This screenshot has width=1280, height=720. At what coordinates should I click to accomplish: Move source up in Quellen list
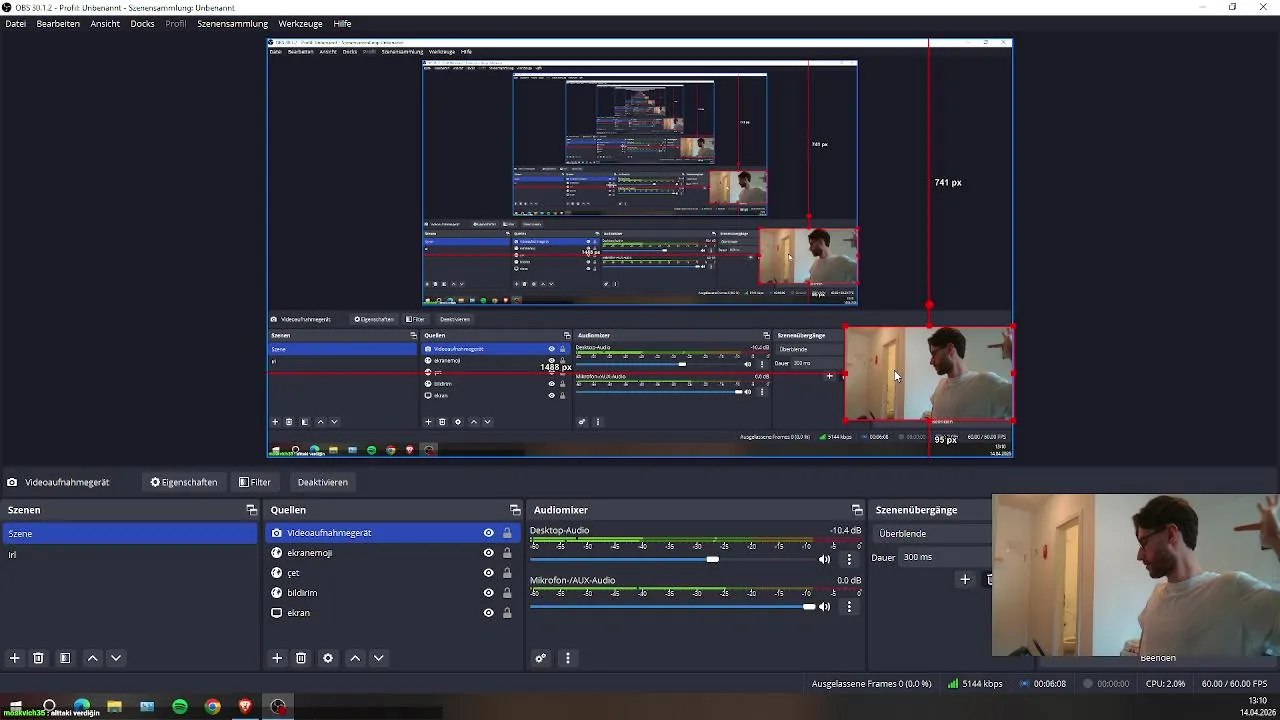click(x=355, y=658)
